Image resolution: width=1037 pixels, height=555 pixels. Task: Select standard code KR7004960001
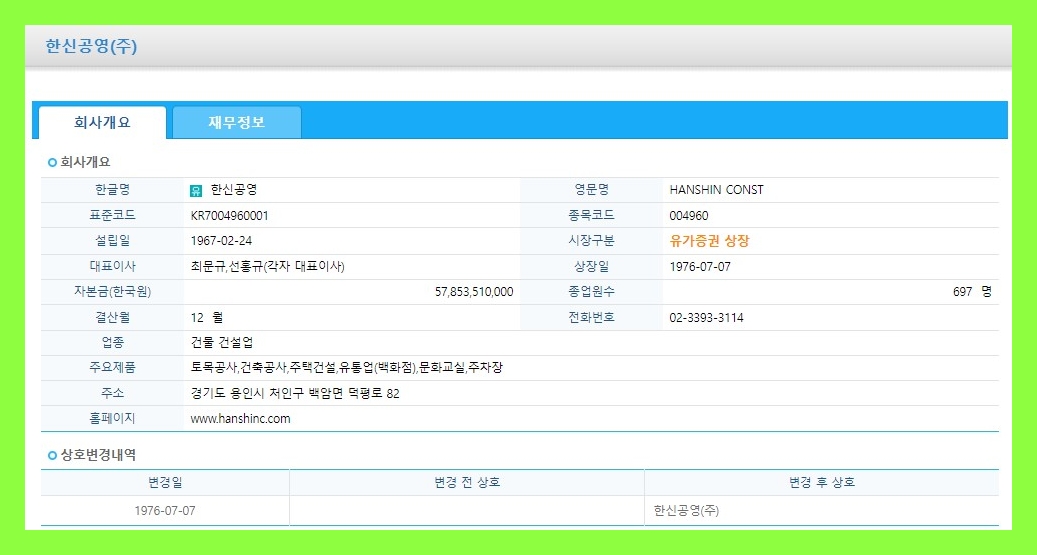pyautogui.click(x=229, y=216)
